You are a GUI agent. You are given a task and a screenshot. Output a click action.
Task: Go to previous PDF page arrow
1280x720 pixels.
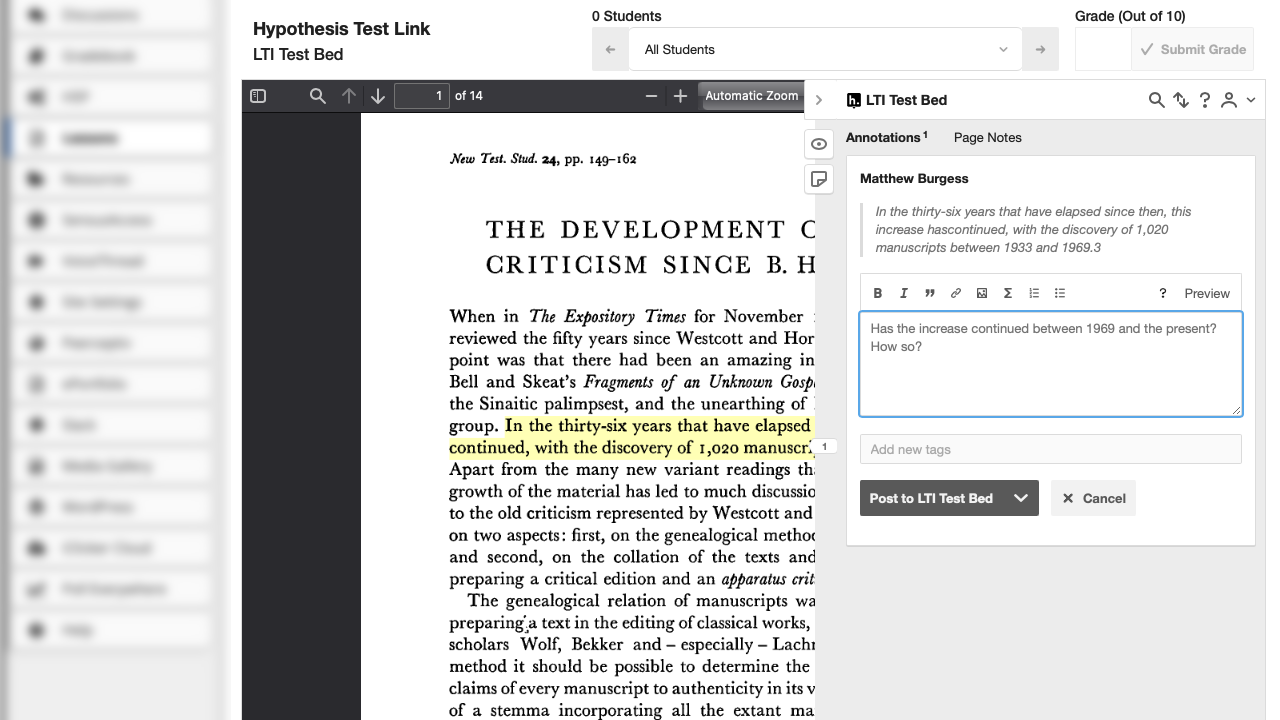click(x=348, y=96)
